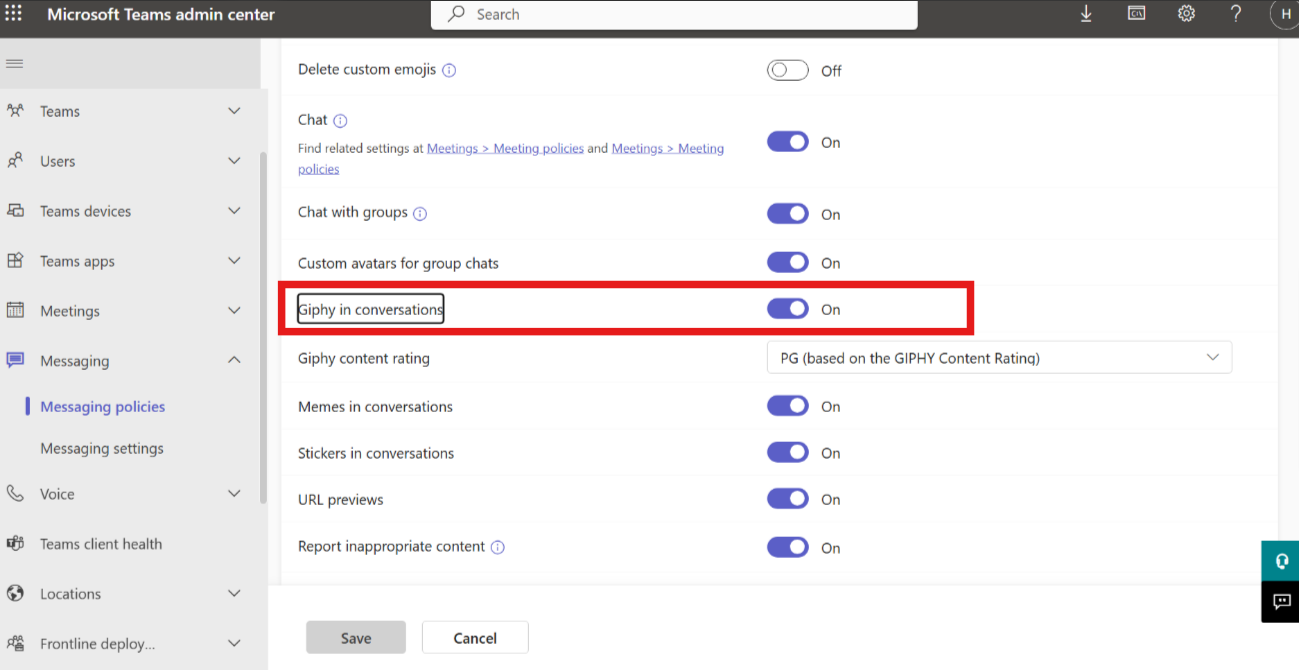The width and height of the screenshot is (1299, 670).
Task: Expand the Teams menu chevron
Action: [234, 111]
